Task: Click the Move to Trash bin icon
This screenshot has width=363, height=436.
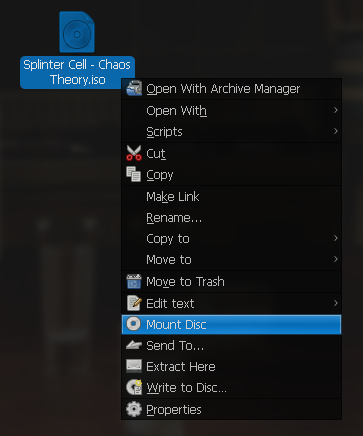Action: [x=134, y=281]
